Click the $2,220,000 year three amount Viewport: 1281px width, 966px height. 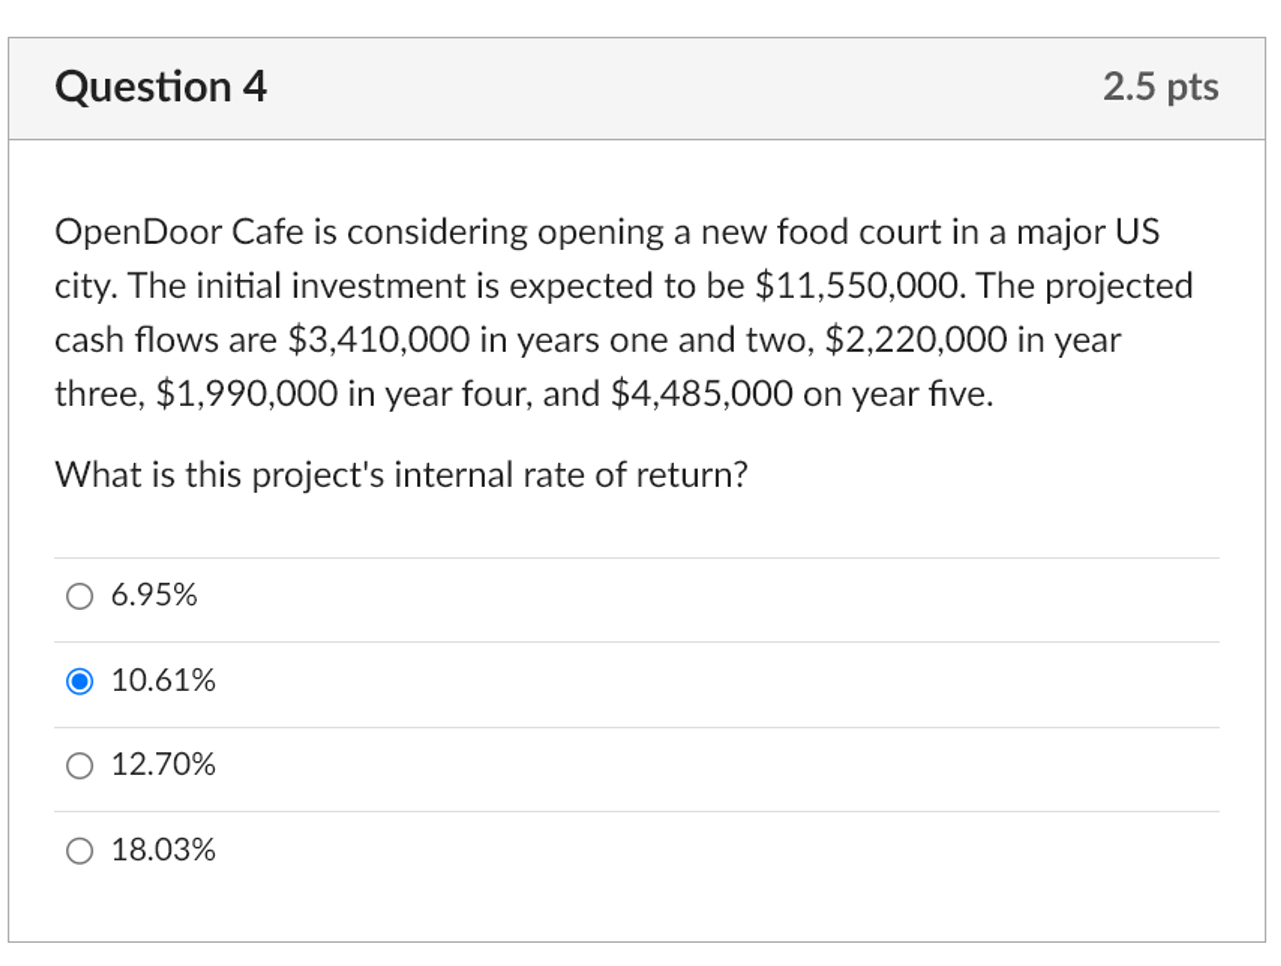(x=915, y=340)
